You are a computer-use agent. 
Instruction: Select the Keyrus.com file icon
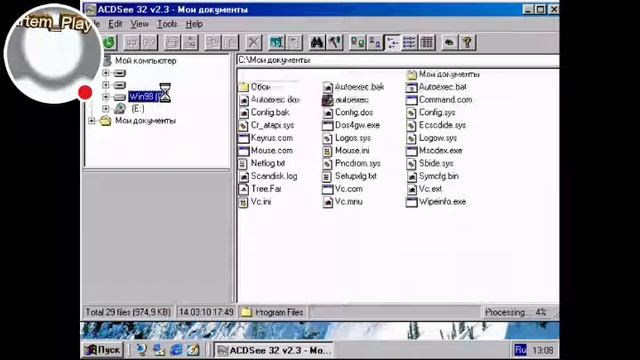pos(244,138)
